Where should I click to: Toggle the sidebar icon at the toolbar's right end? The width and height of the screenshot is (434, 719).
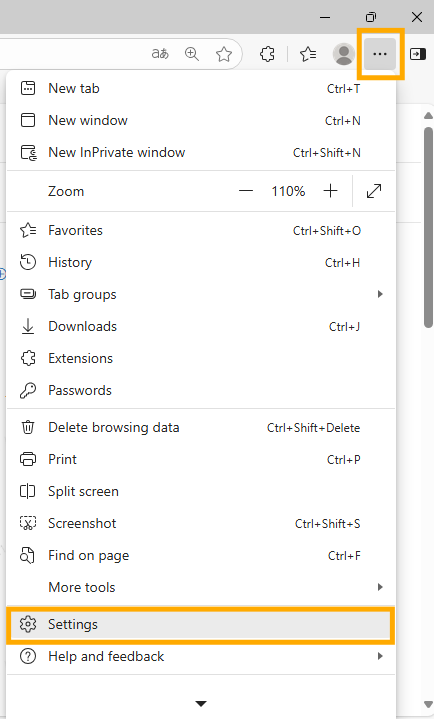pos(417,54)
